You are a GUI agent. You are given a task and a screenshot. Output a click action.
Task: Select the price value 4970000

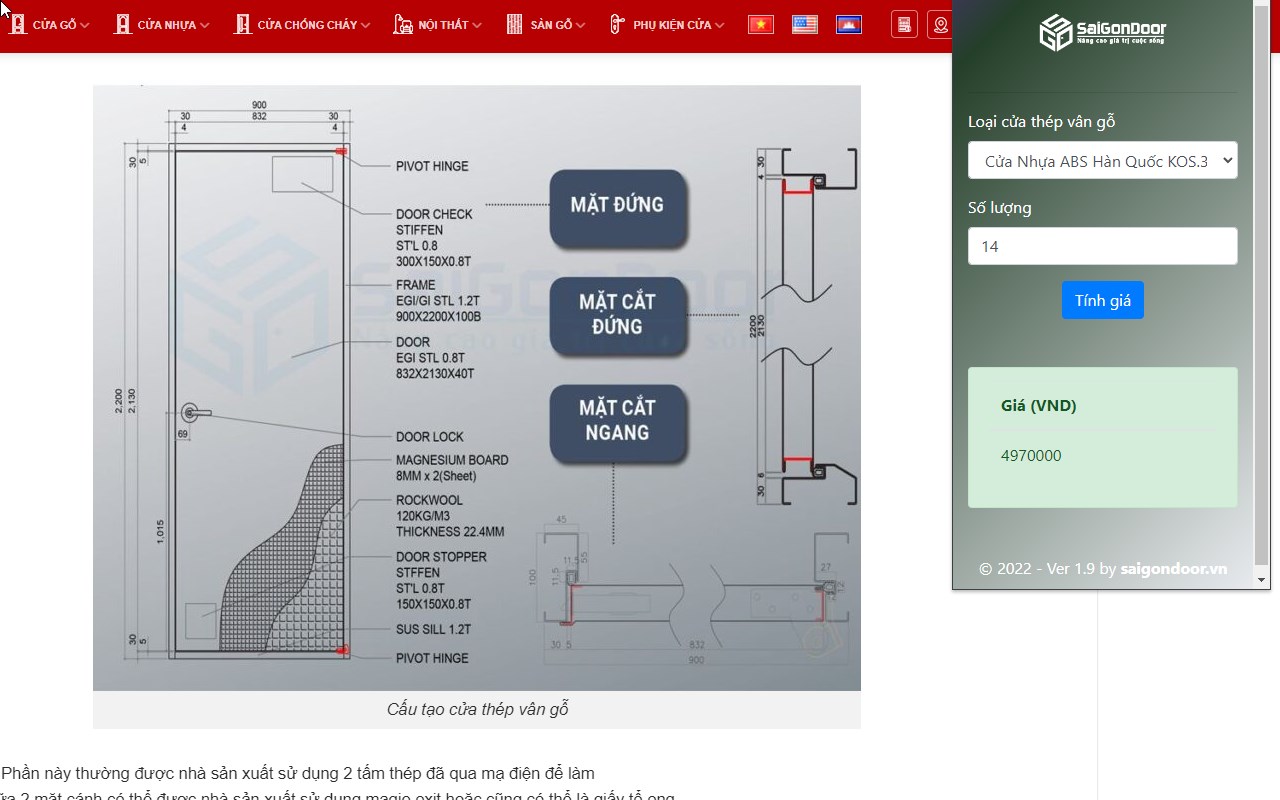pos(1031,456)
